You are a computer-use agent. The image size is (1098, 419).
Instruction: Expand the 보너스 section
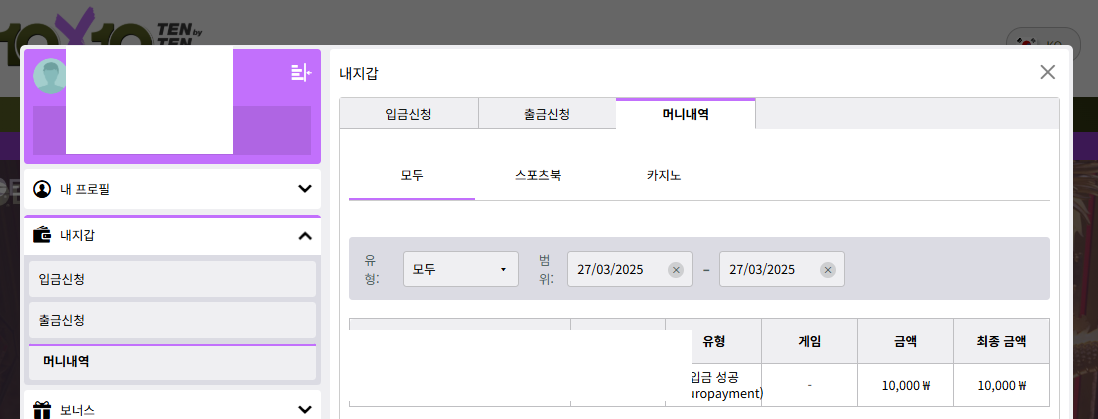305,409
